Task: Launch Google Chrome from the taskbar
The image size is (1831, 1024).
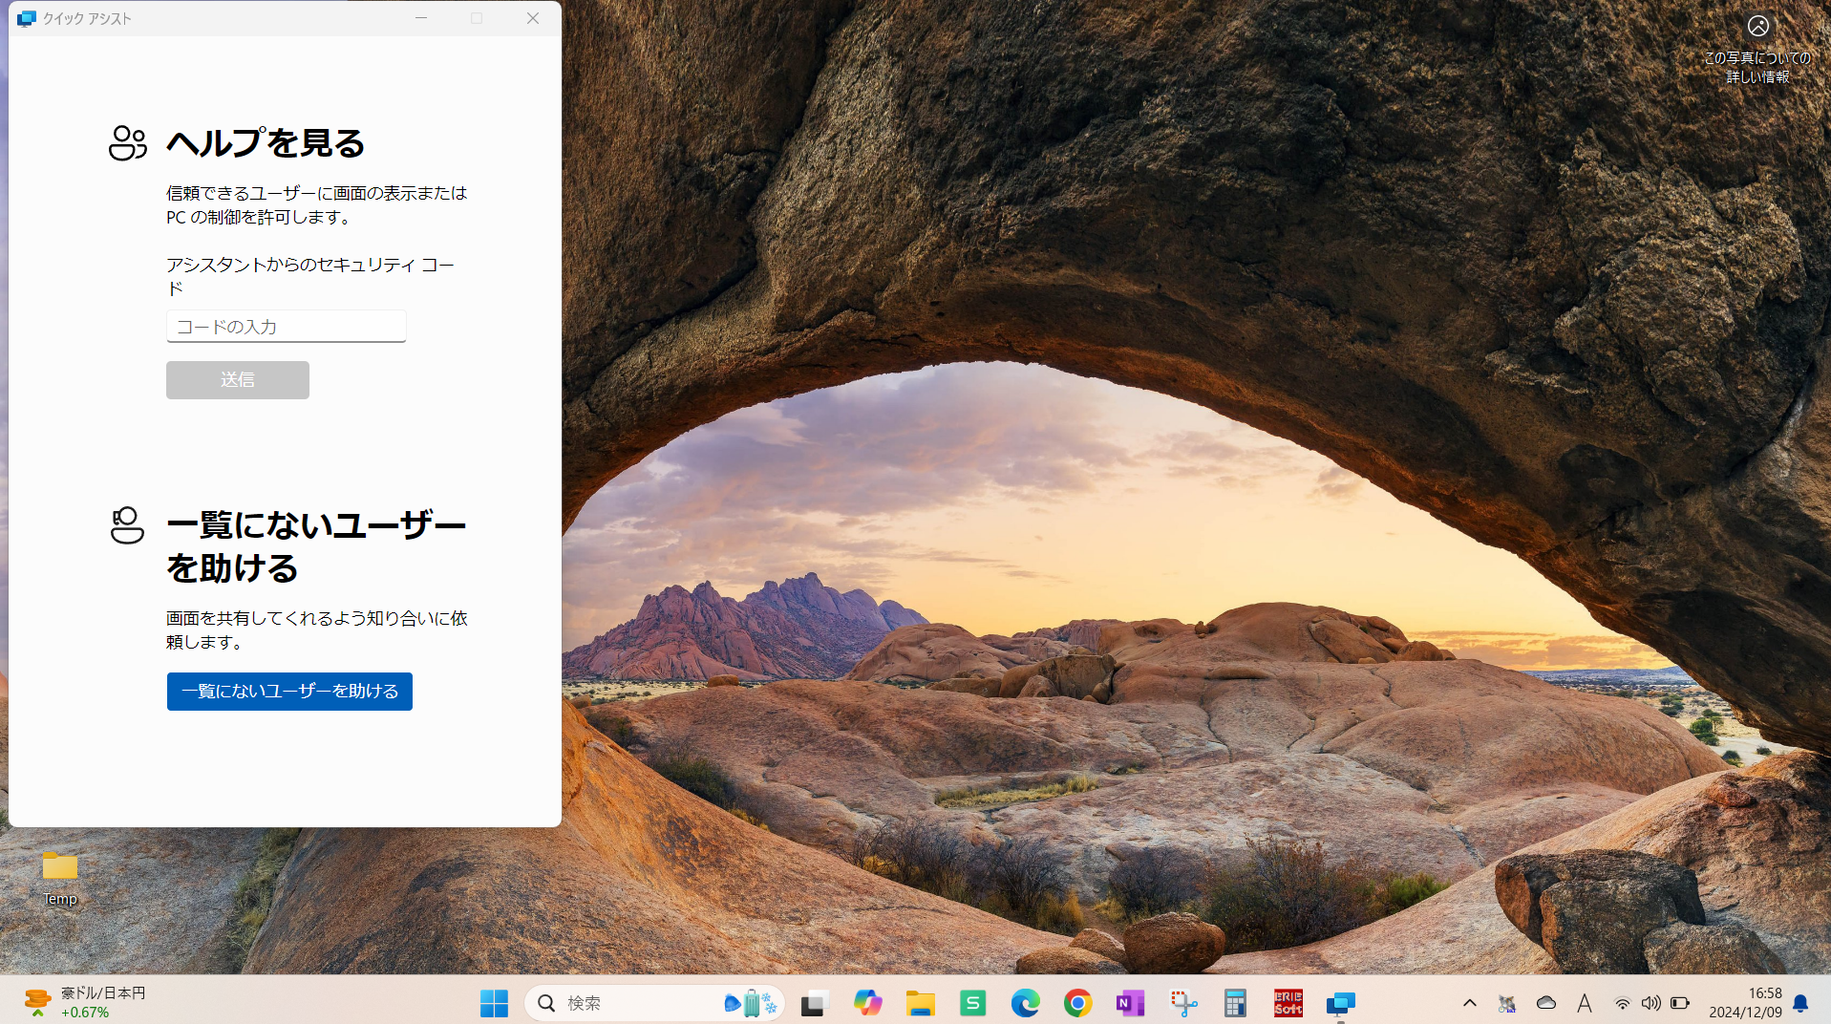Action: pyautogui.click(x=1078, y=1002)
